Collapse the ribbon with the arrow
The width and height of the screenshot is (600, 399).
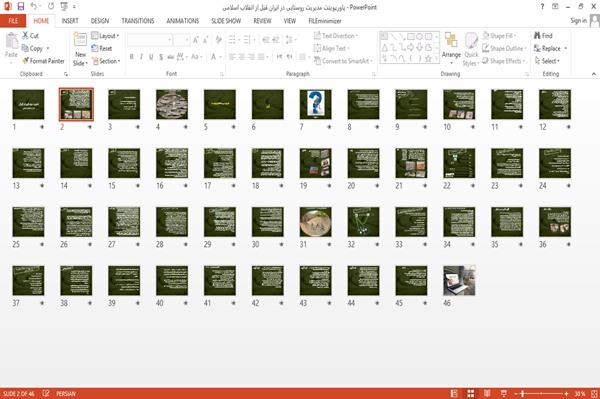click(594, 74)
